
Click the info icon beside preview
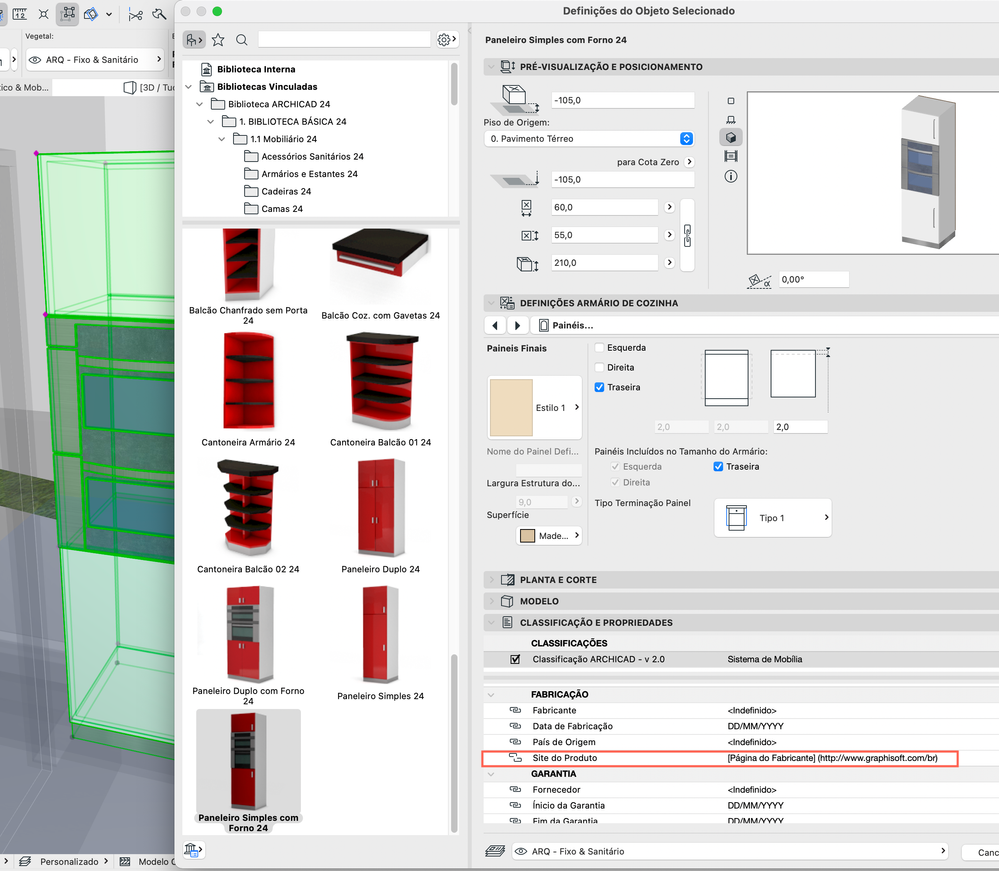click(731, 176)
